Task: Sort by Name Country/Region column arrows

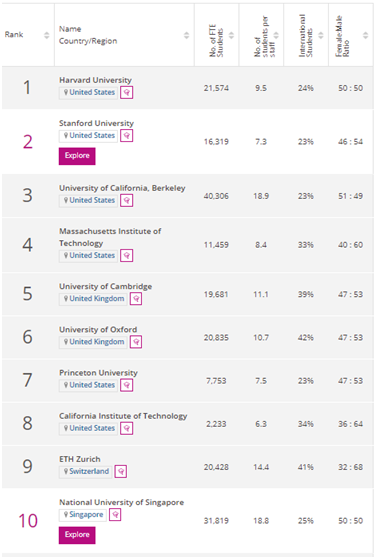Action: point(186,35)
